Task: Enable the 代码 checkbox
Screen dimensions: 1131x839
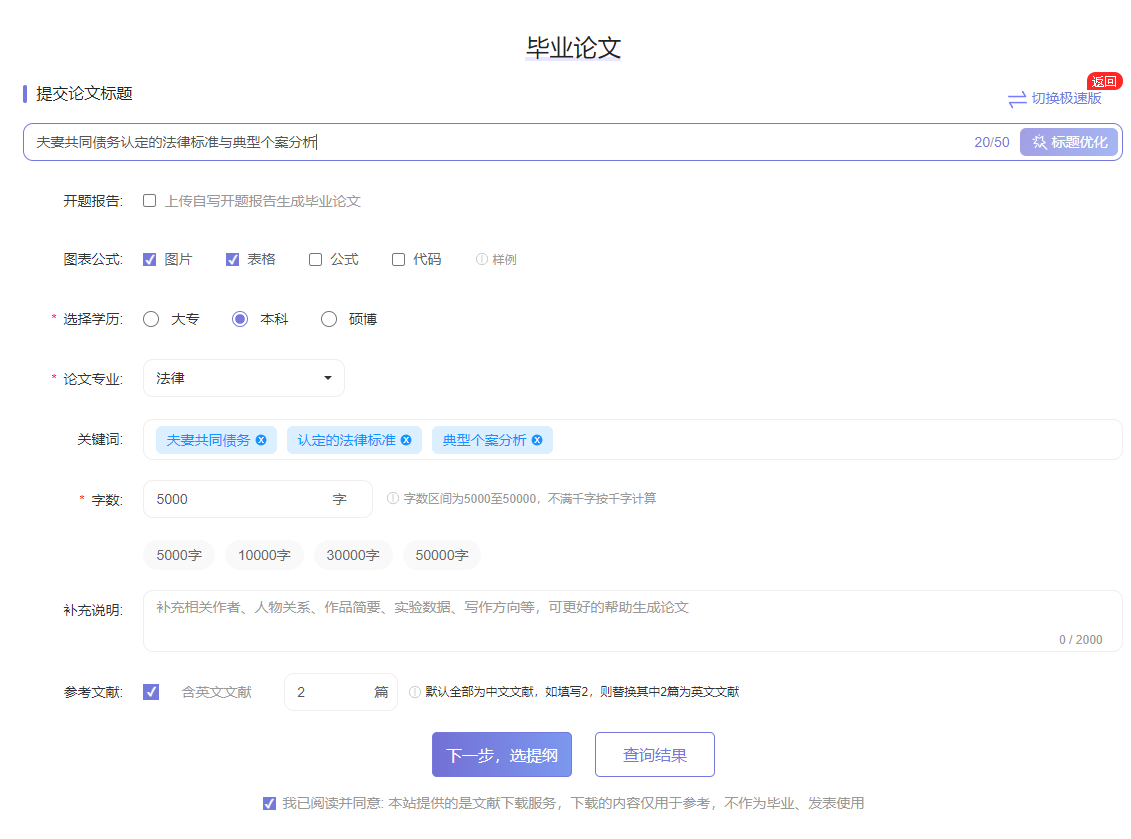Action: click(x=398, y=260)
